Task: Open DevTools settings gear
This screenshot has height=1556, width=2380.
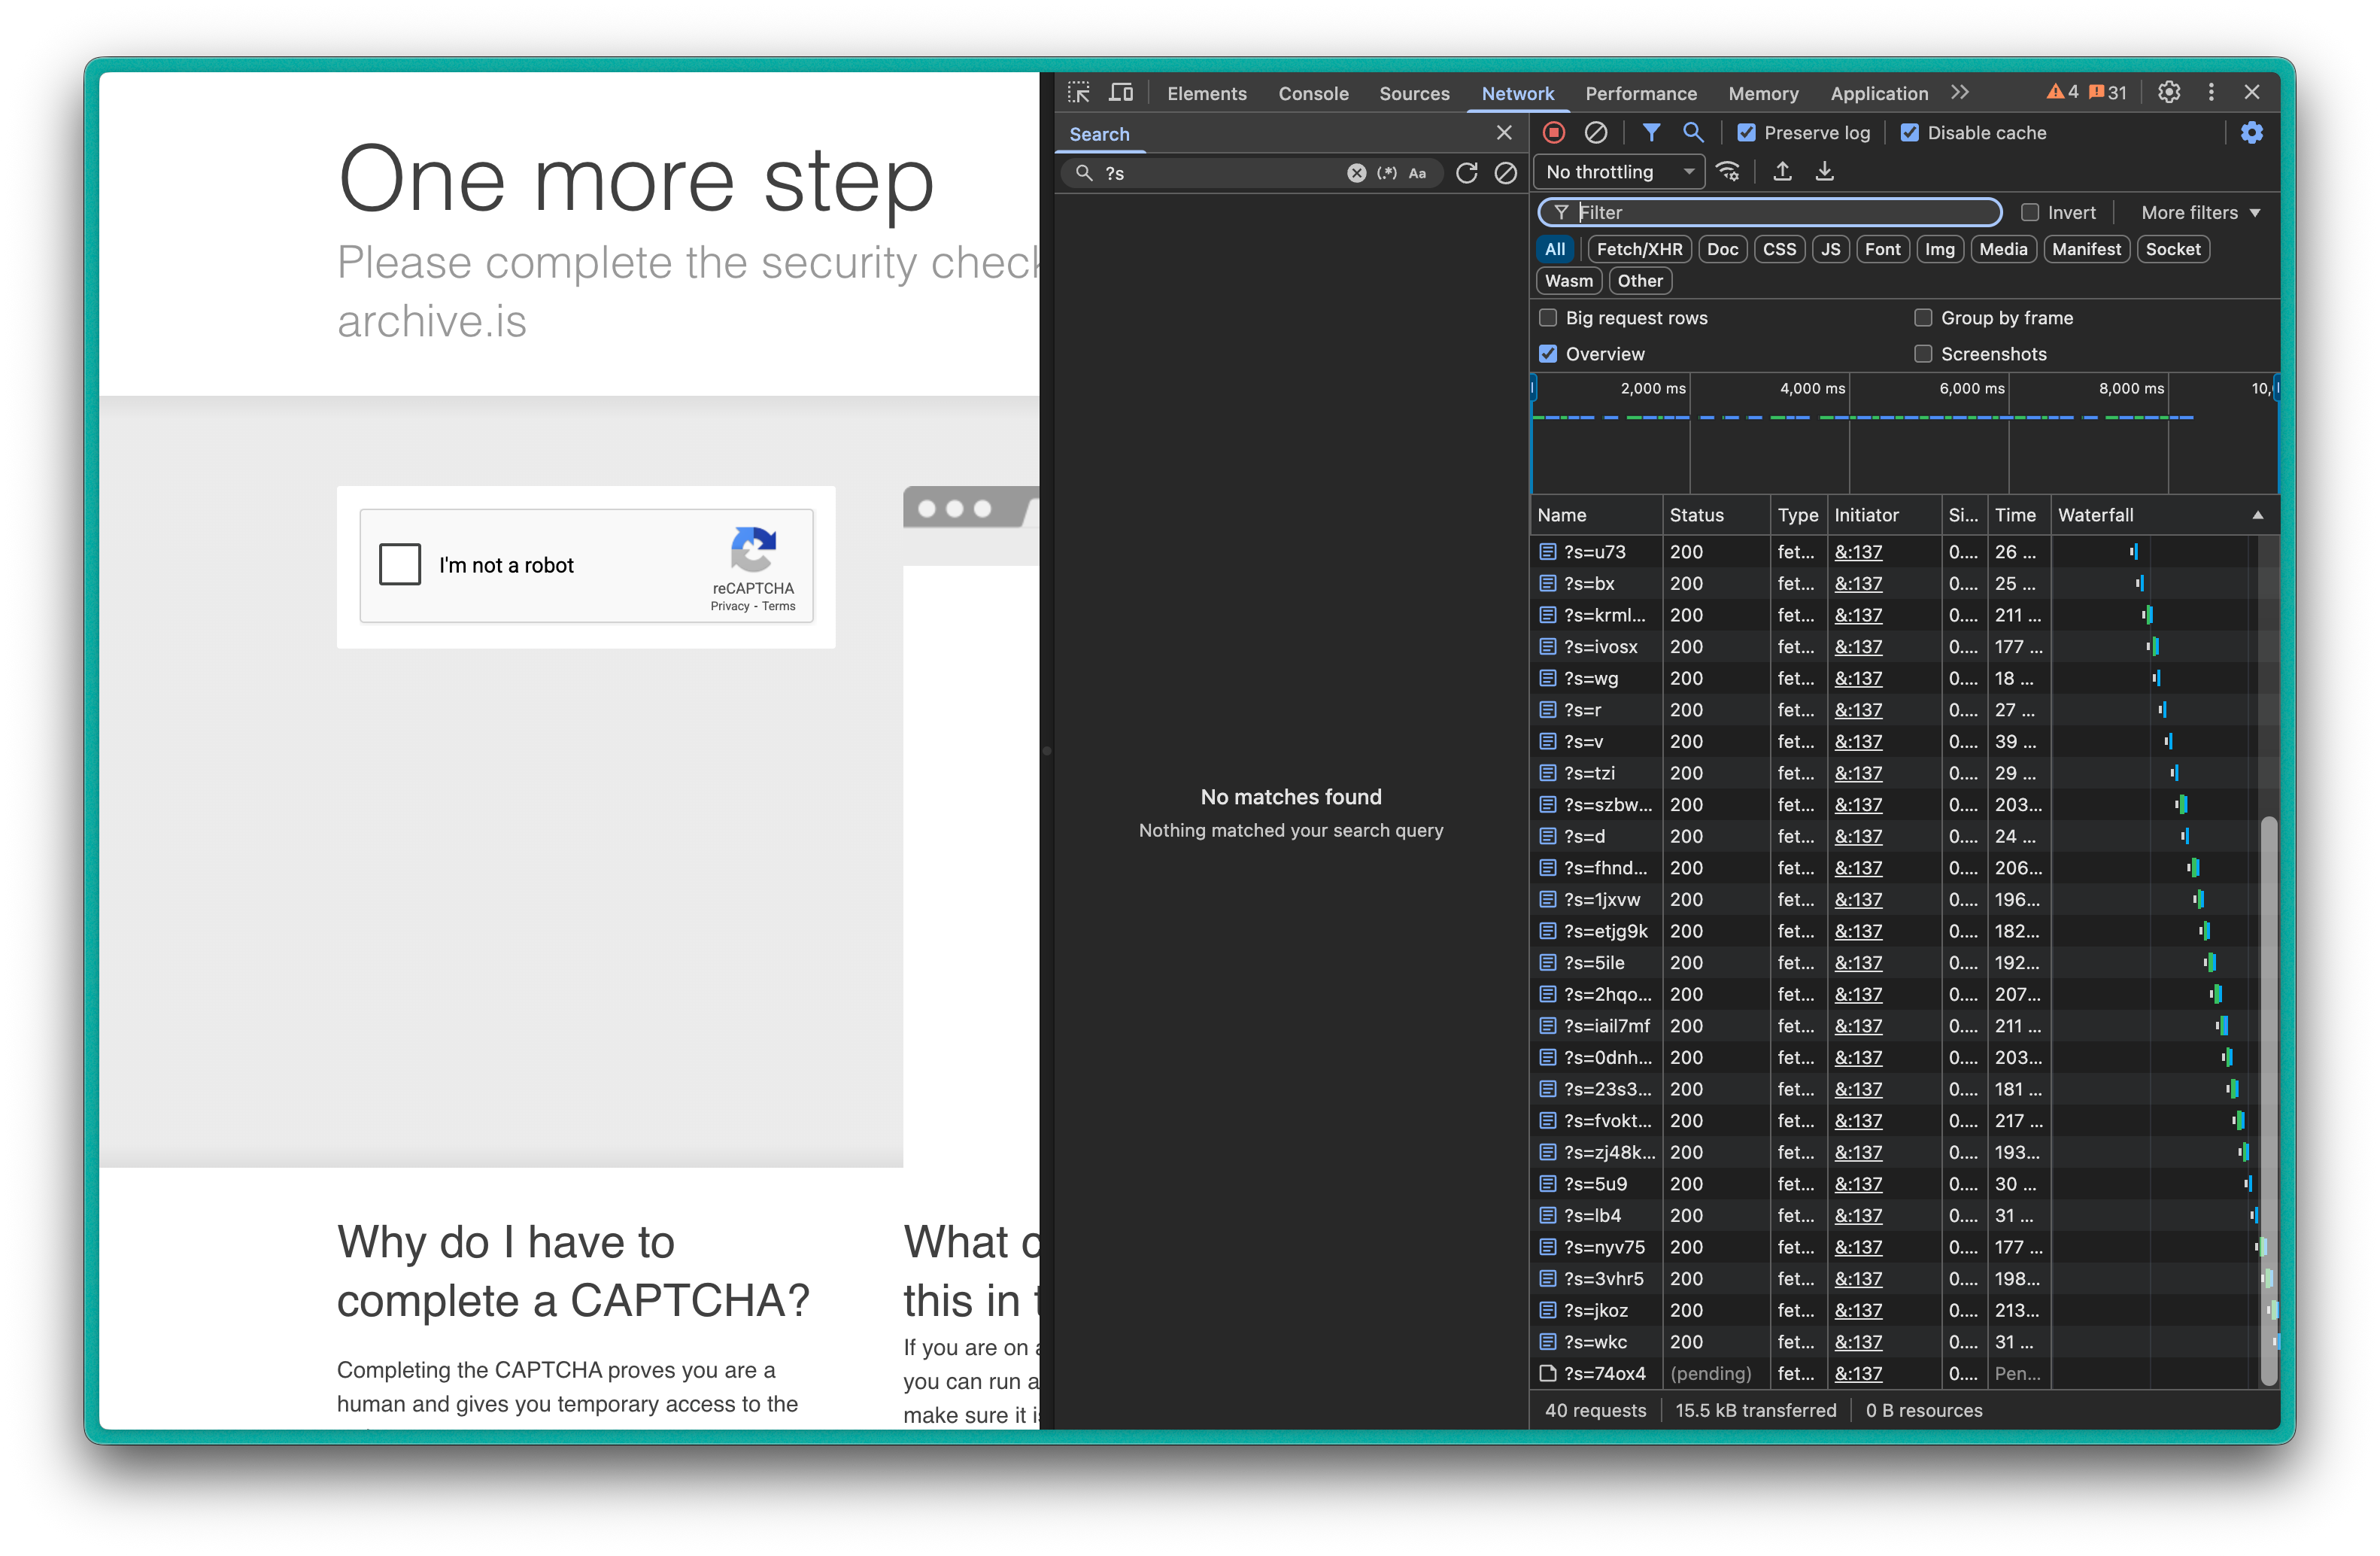Action: (2168, 92)
